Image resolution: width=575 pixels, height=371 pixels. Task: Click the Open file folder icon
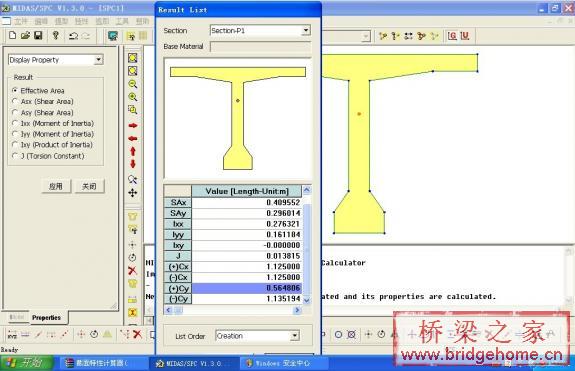(25, 35)
